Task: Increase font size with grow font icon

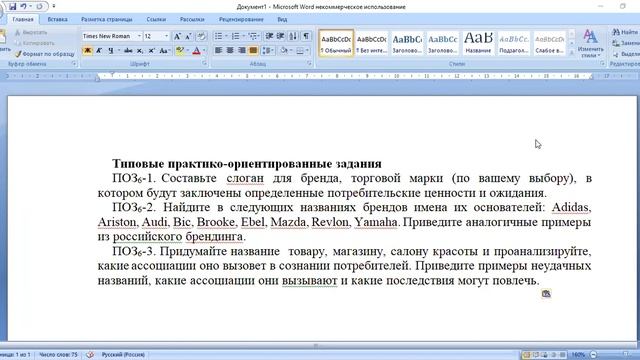Action: click(177, 36)
